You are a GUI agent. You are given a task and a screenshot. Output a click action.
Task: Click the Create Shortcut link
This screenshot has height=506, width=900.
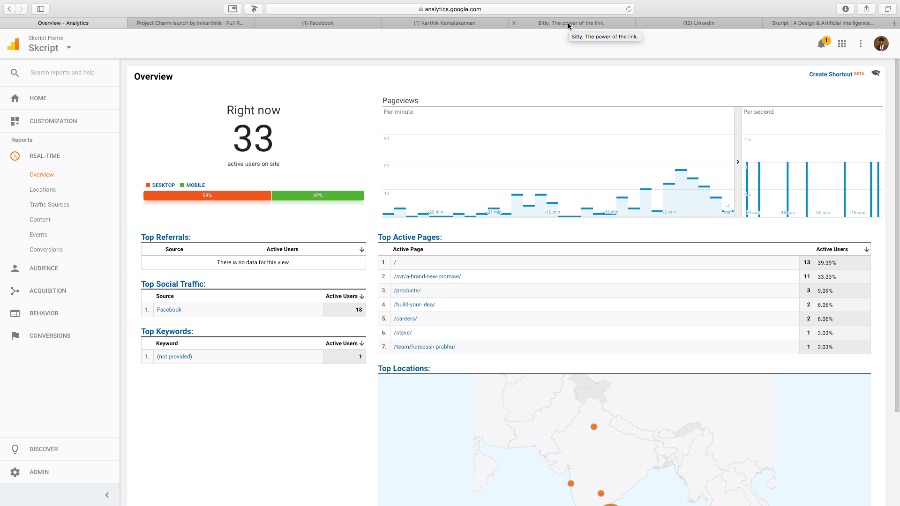click(x=830, y=74)
